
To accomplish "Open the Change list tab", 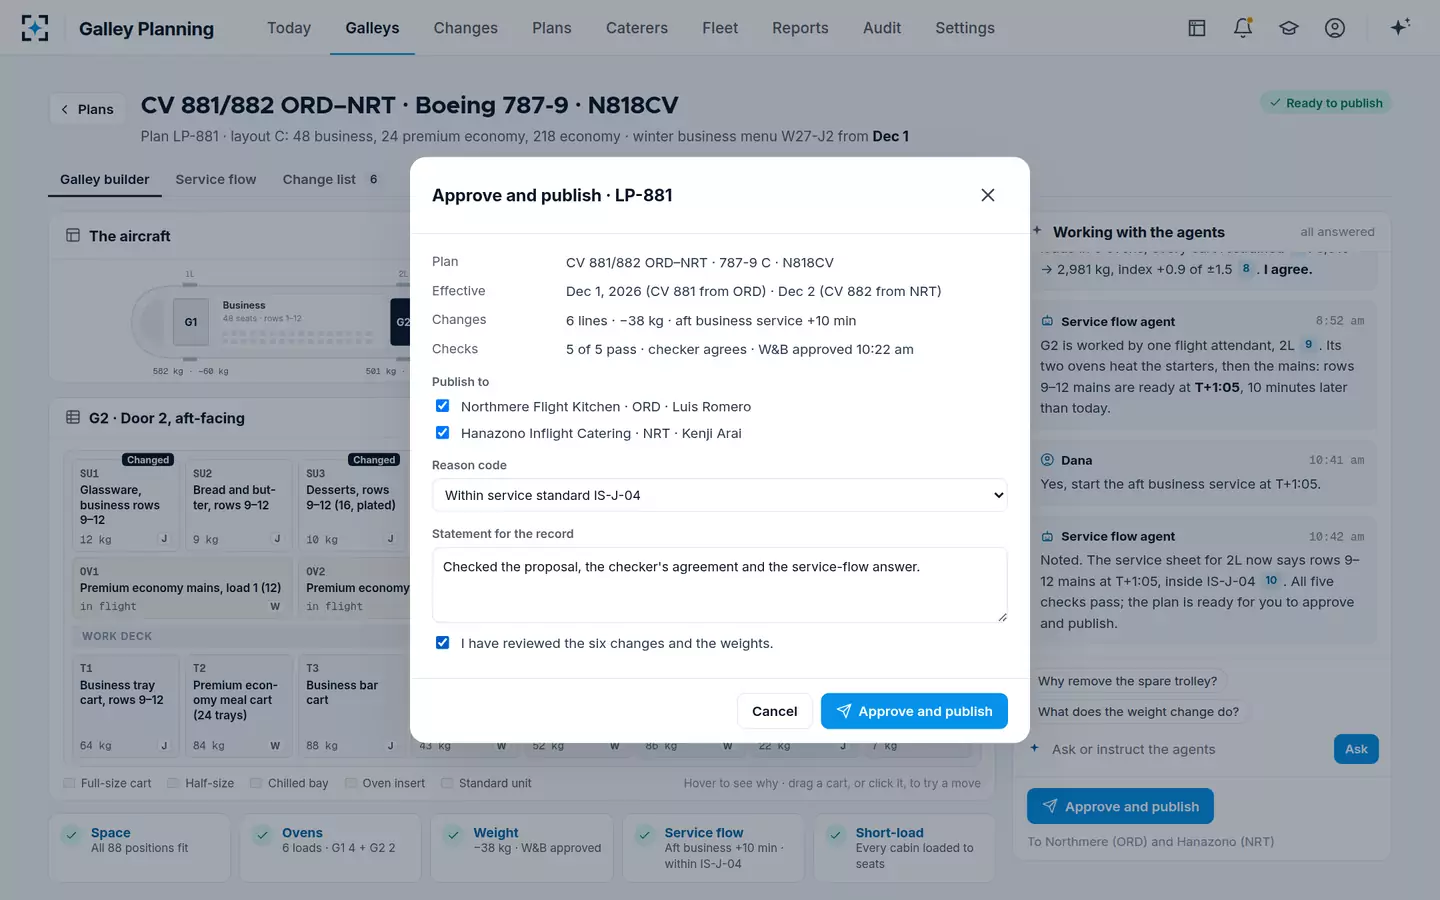I will [x=331, y=180].
